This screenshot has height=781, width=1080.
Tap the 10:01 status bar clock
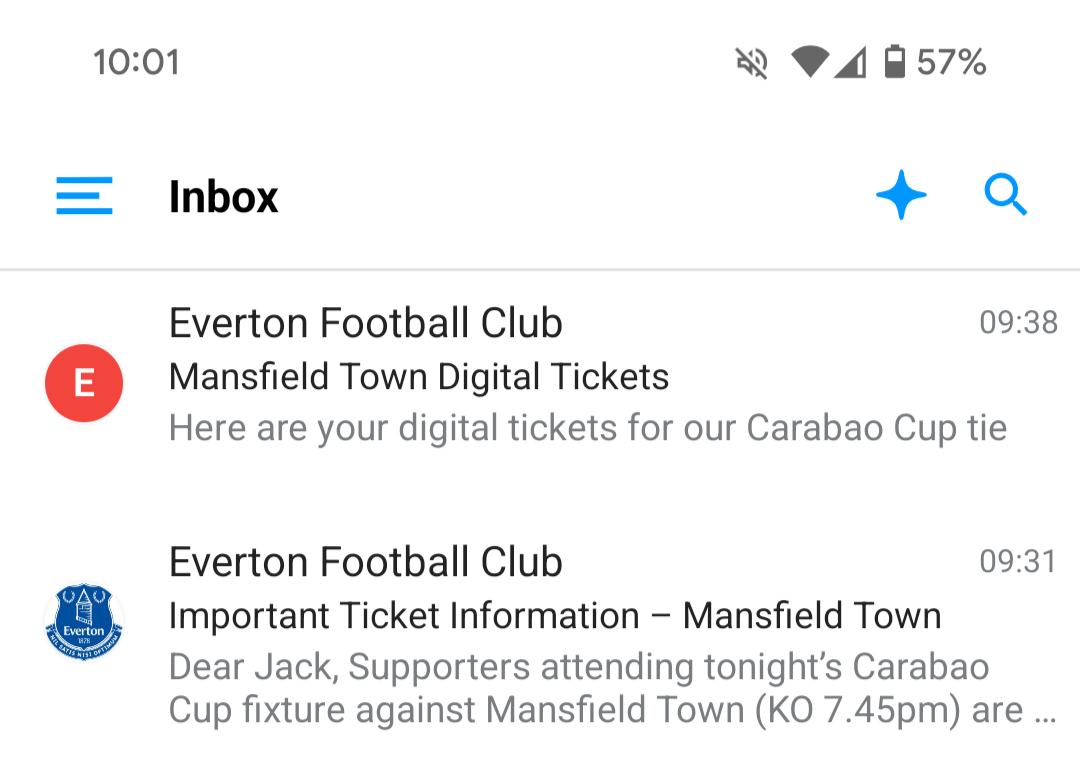click(136, 63)
